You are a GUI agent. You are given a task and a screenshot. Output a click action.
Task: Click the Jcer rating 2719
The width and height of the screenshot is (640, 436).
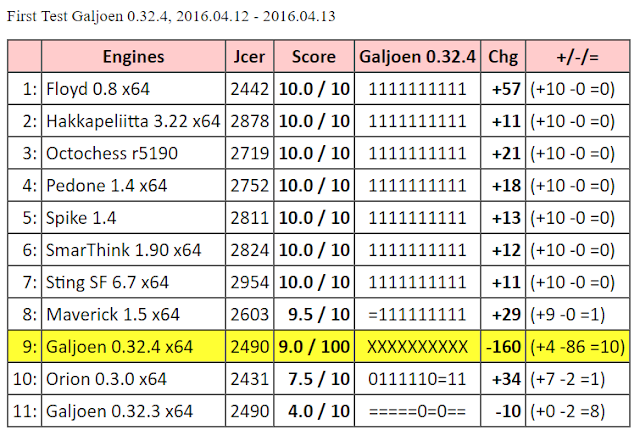pyautogui.click(x=249, y=153)
